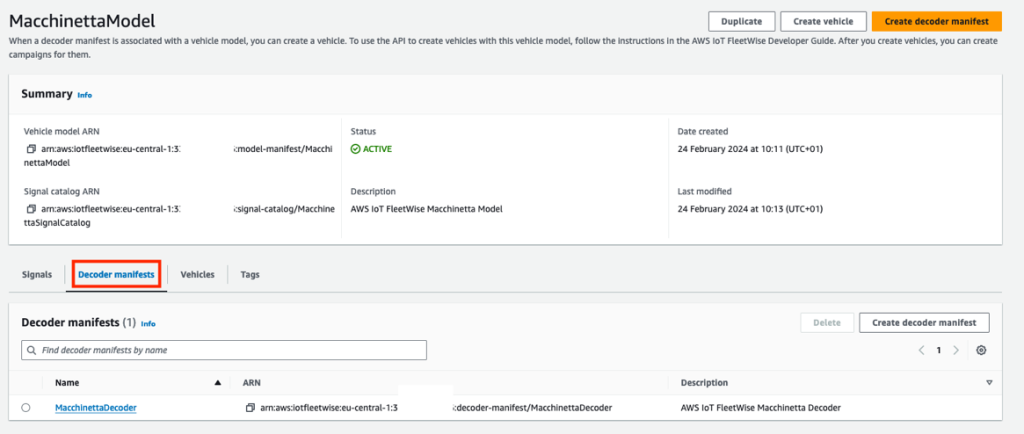The height and width of the screenshot is (434, 1024).
Task: Sort by the Description column arrow
Action: 989,382
